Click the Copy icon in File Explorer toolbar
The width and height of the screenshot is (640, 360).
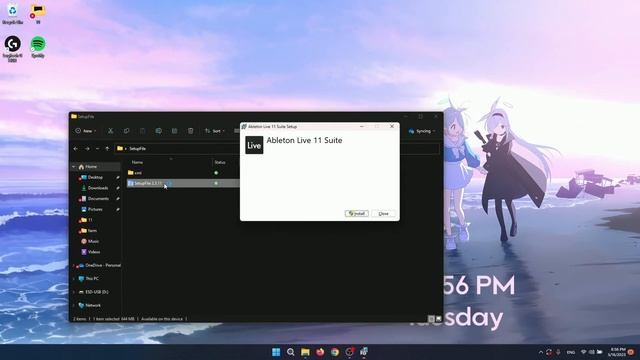pos(127,131)
